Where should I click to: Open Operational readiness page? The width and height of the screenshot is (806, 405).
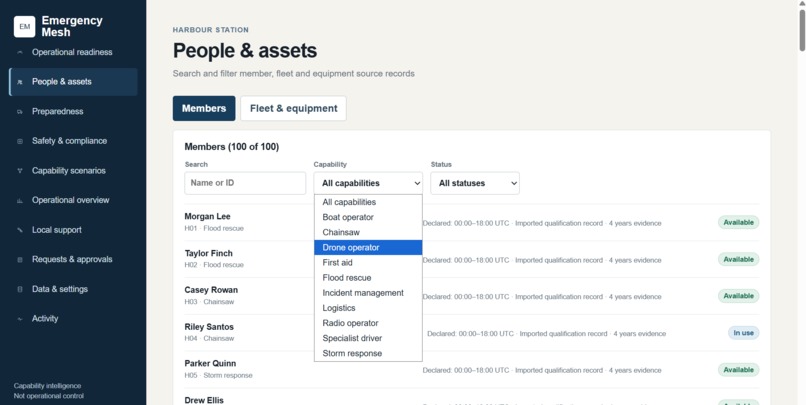coord(73,52)
